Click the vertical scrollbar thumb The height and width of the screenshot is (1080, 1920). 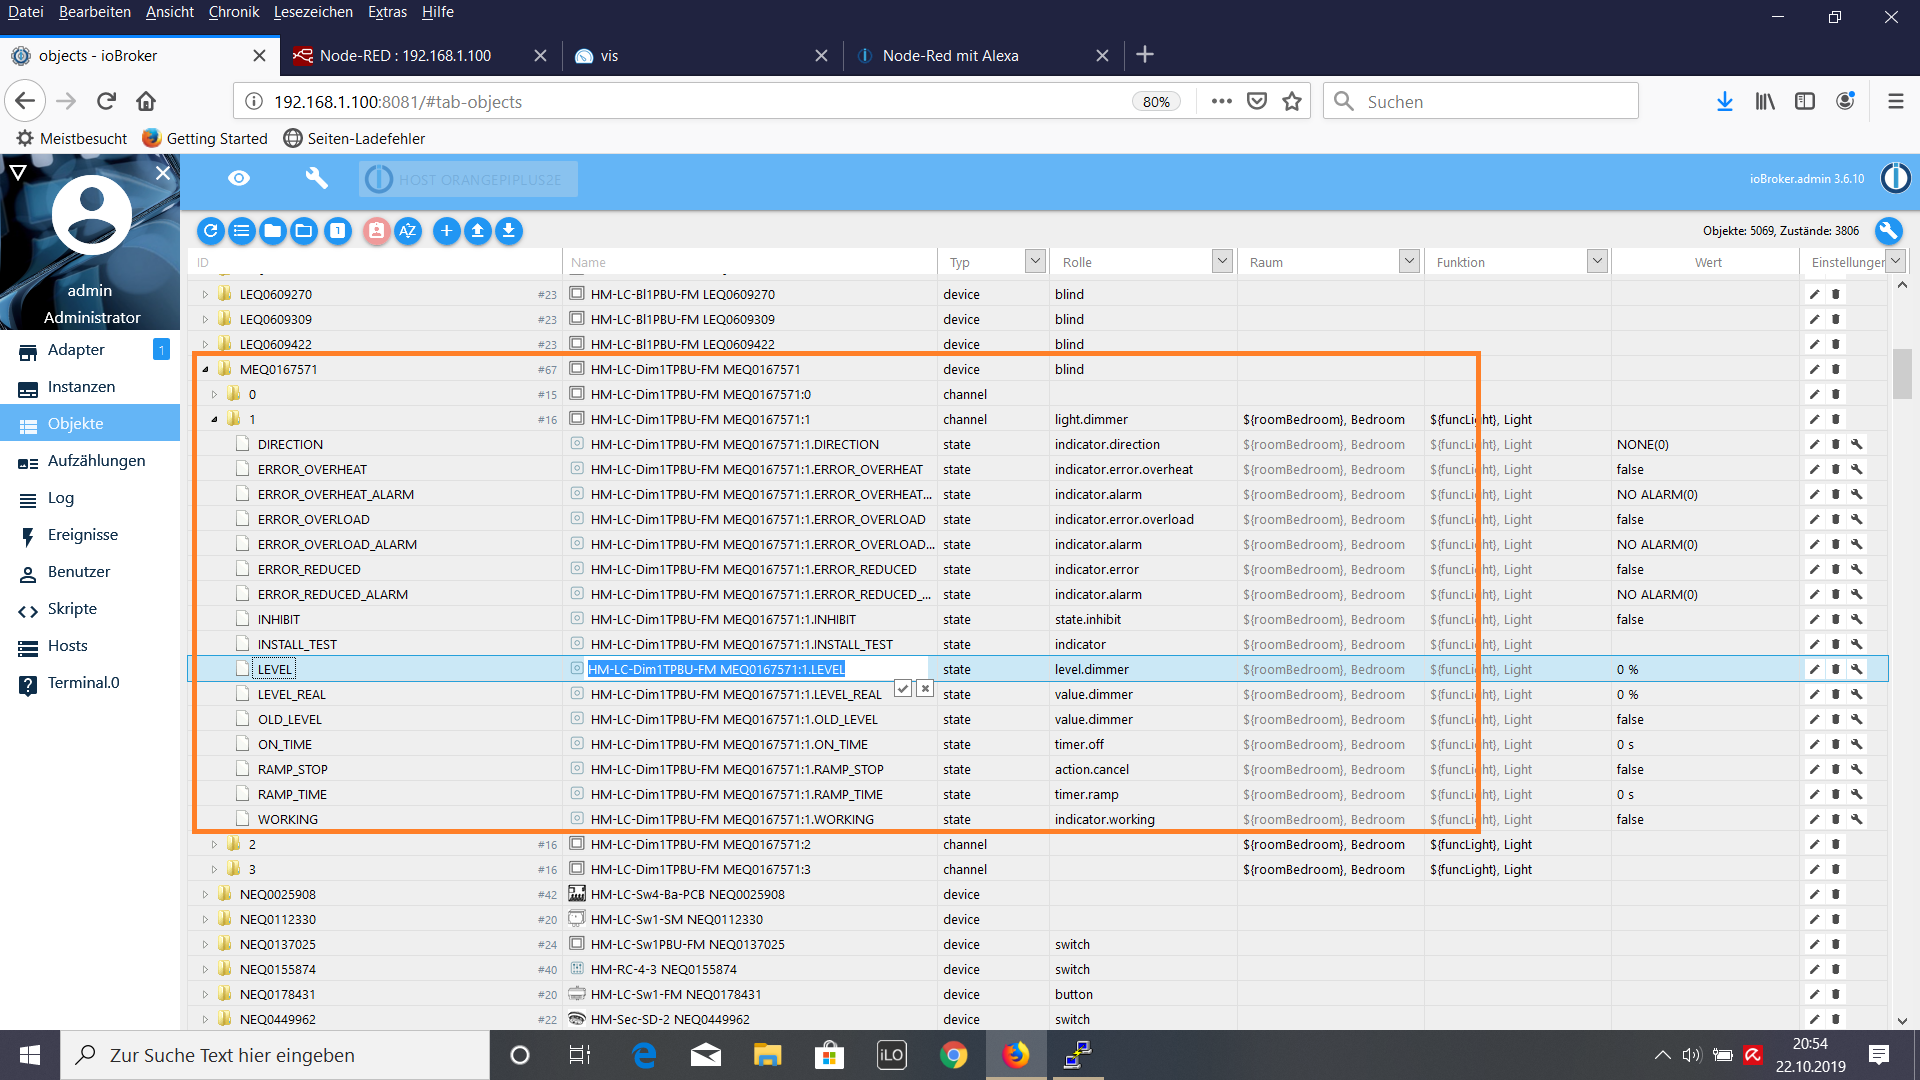[1901, 372]
